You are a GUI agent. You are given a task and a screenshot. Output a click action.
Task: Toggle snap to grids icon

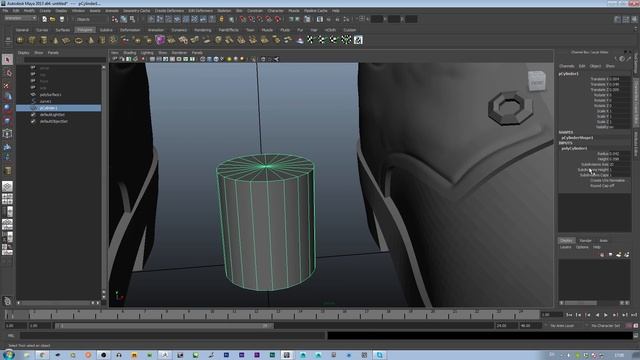point(243,19)
